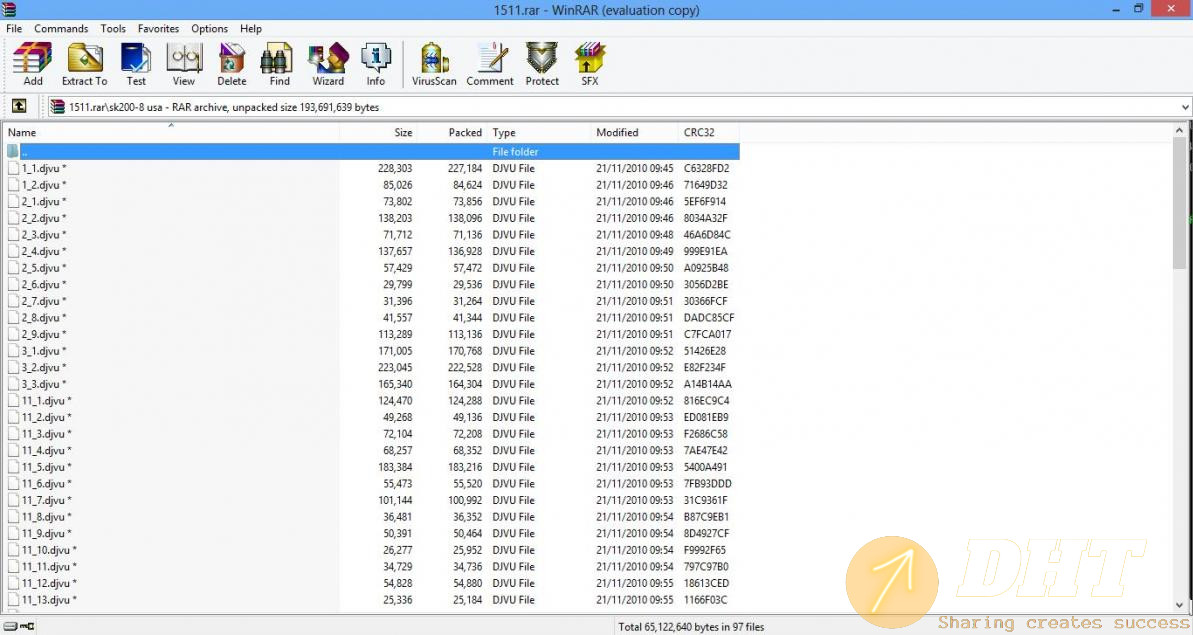Open the Favorites menu
The width and height of the screenshot is (1193, 635).
(158, 28)
